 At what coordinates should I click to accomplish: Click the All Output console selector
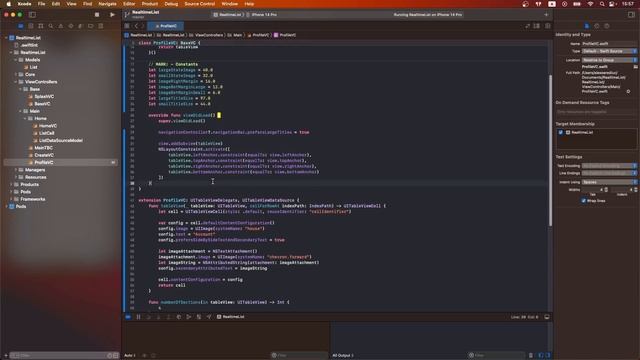(x=343, y=356)
